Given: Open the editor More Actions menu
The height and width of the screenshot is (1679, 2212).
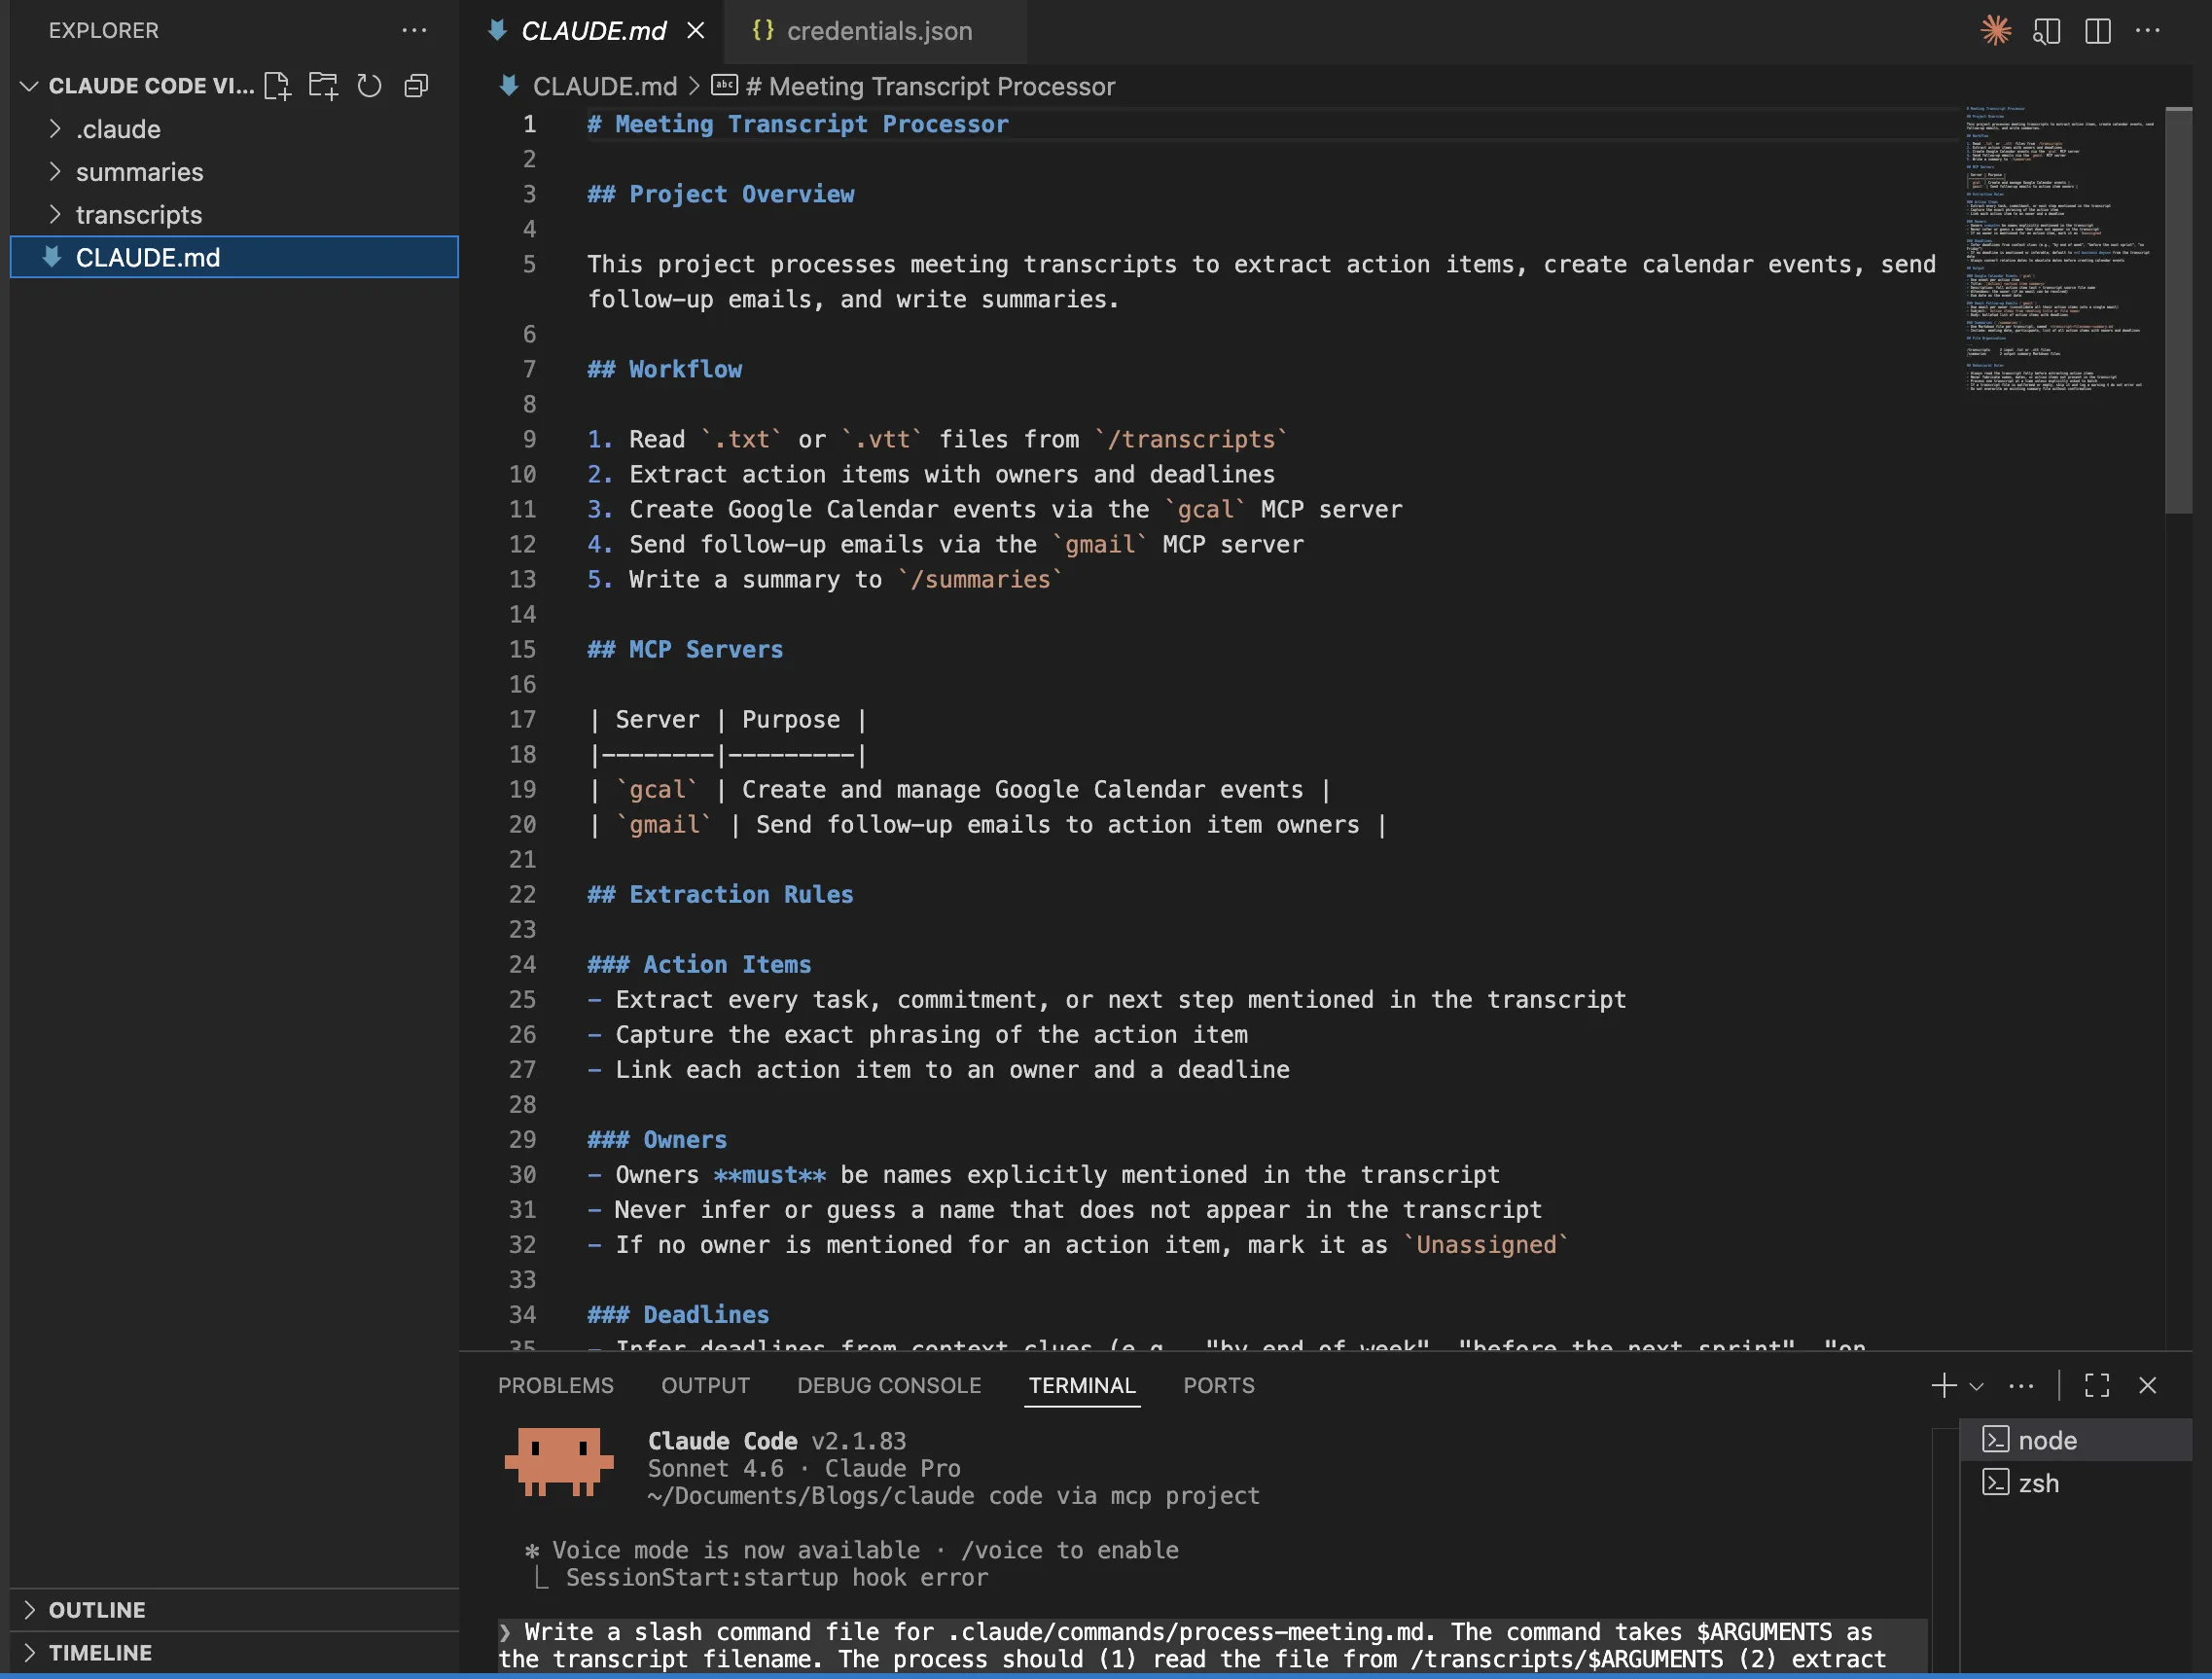Looking at the screenshot, I should pyautogui.click(x=2148, y=31).
